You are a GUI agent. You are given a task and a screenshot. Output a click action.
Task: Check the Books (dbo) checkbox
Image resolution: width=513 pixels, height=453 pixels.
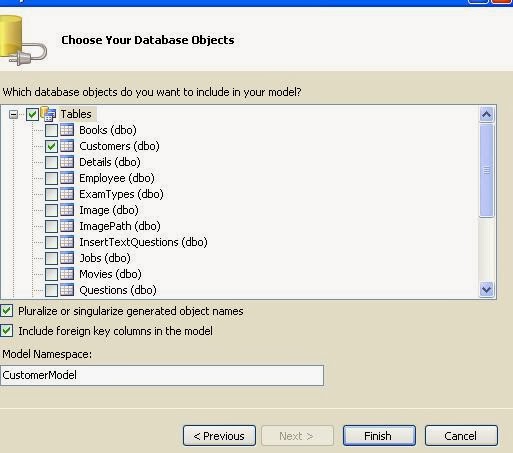51,130
